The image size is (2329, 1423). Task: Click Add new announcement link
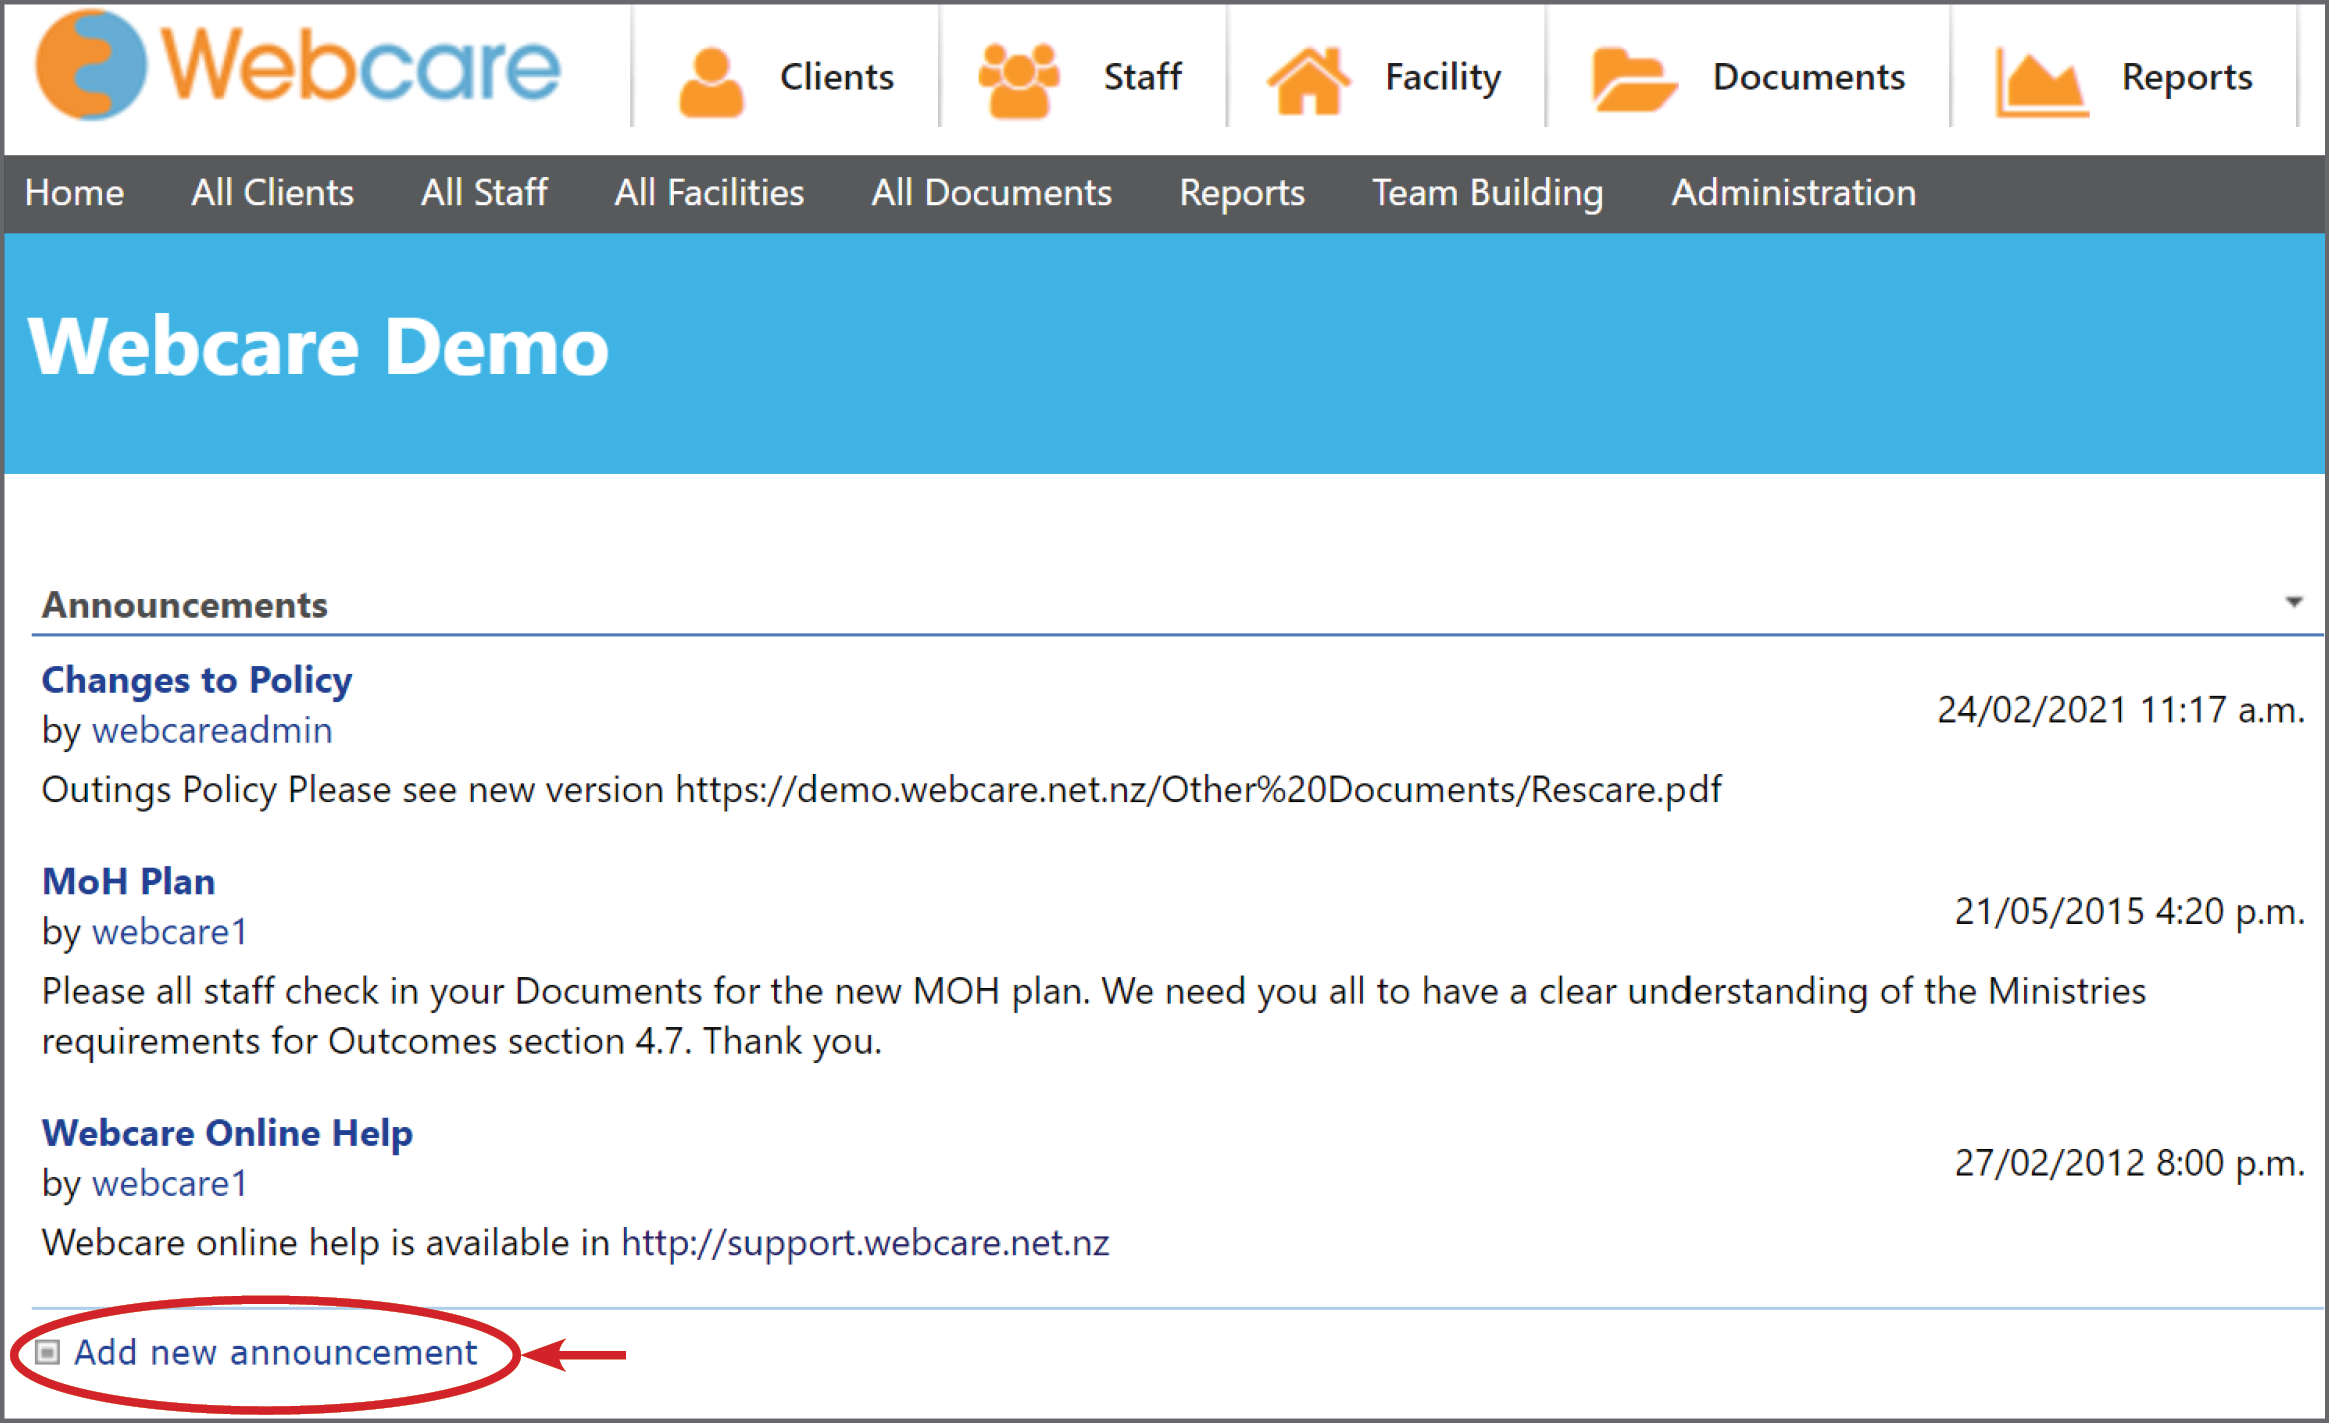pos(276,1352)
